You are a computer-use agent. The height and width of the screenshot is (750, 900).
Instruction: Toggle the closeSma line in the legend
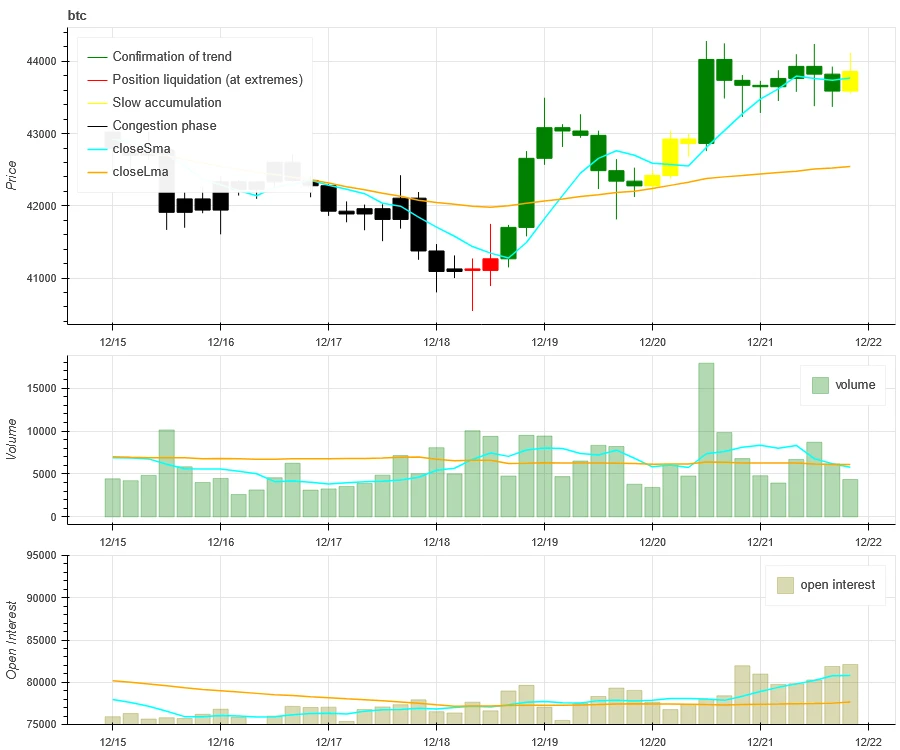click(x=141, y=149)
